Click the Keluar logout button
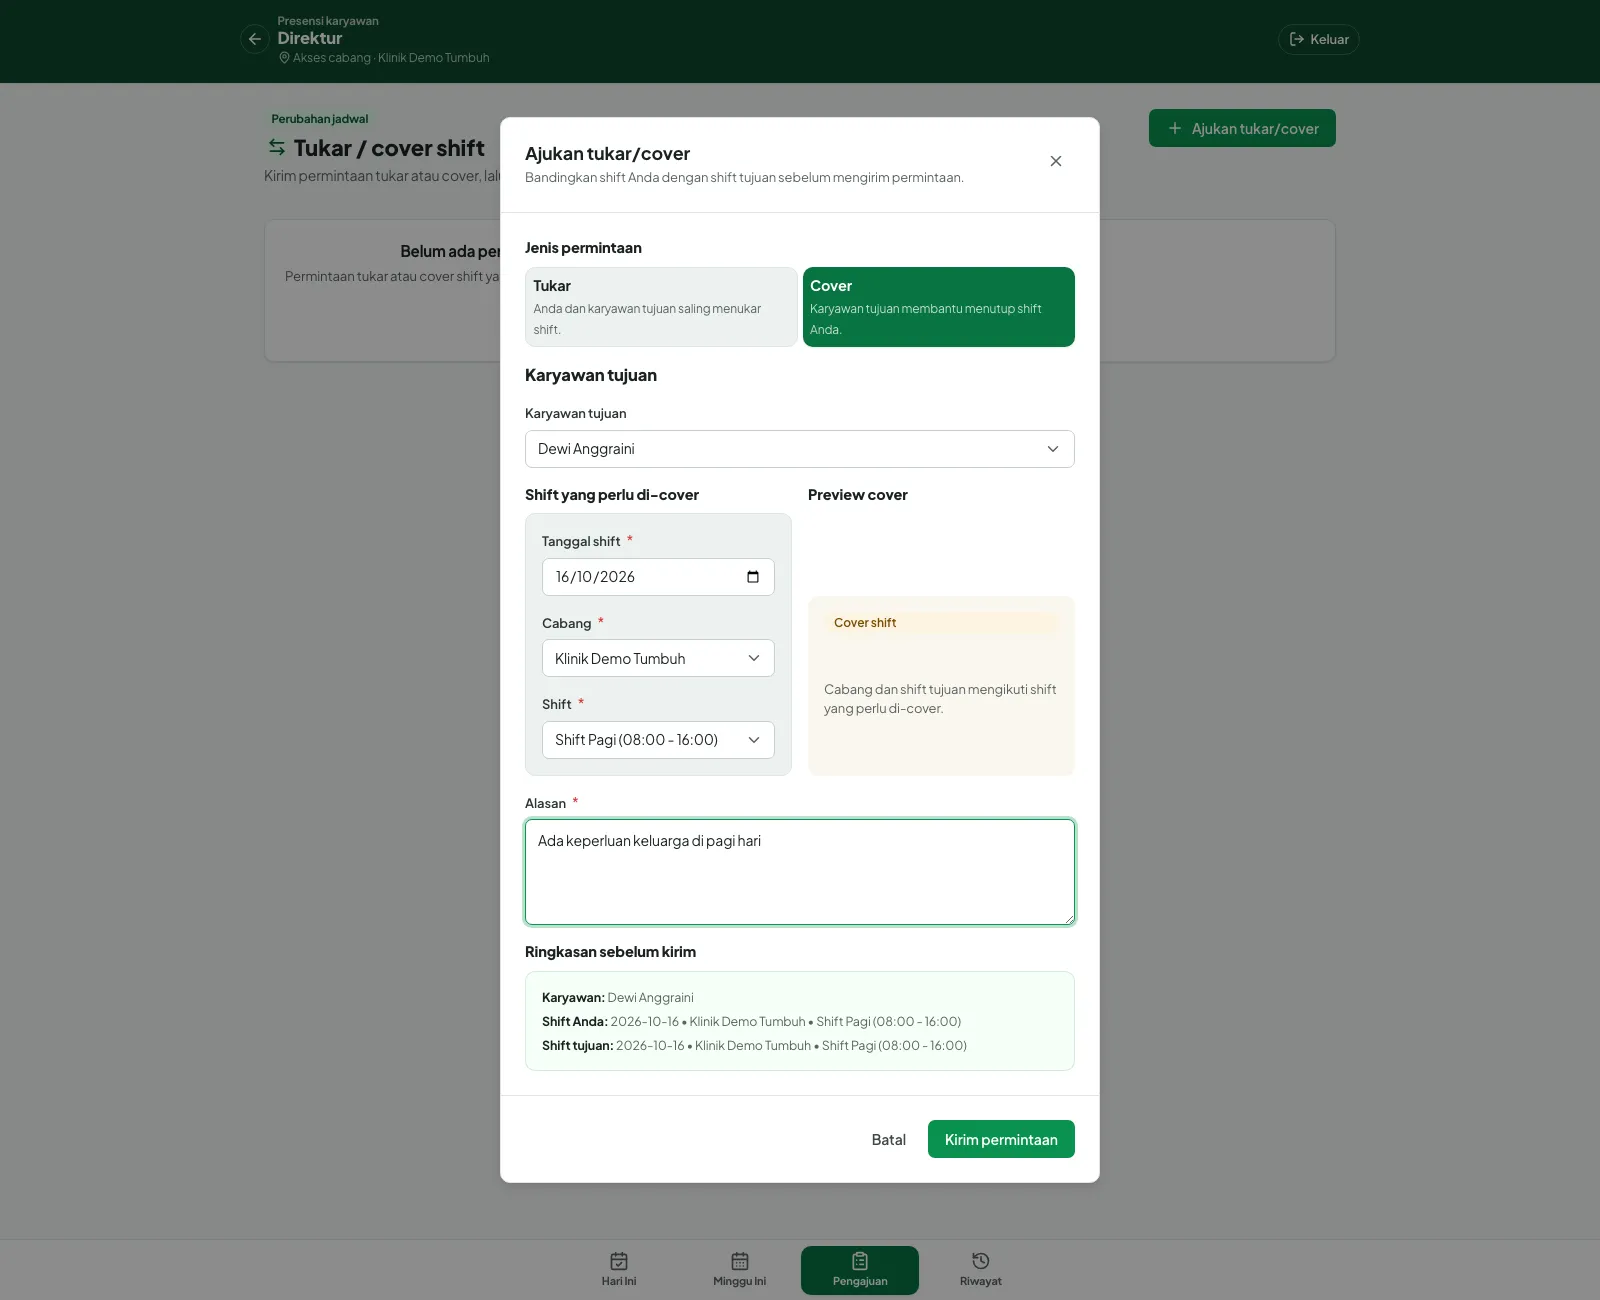Screen dimensions: 1600x1300 coord(1318,39)
